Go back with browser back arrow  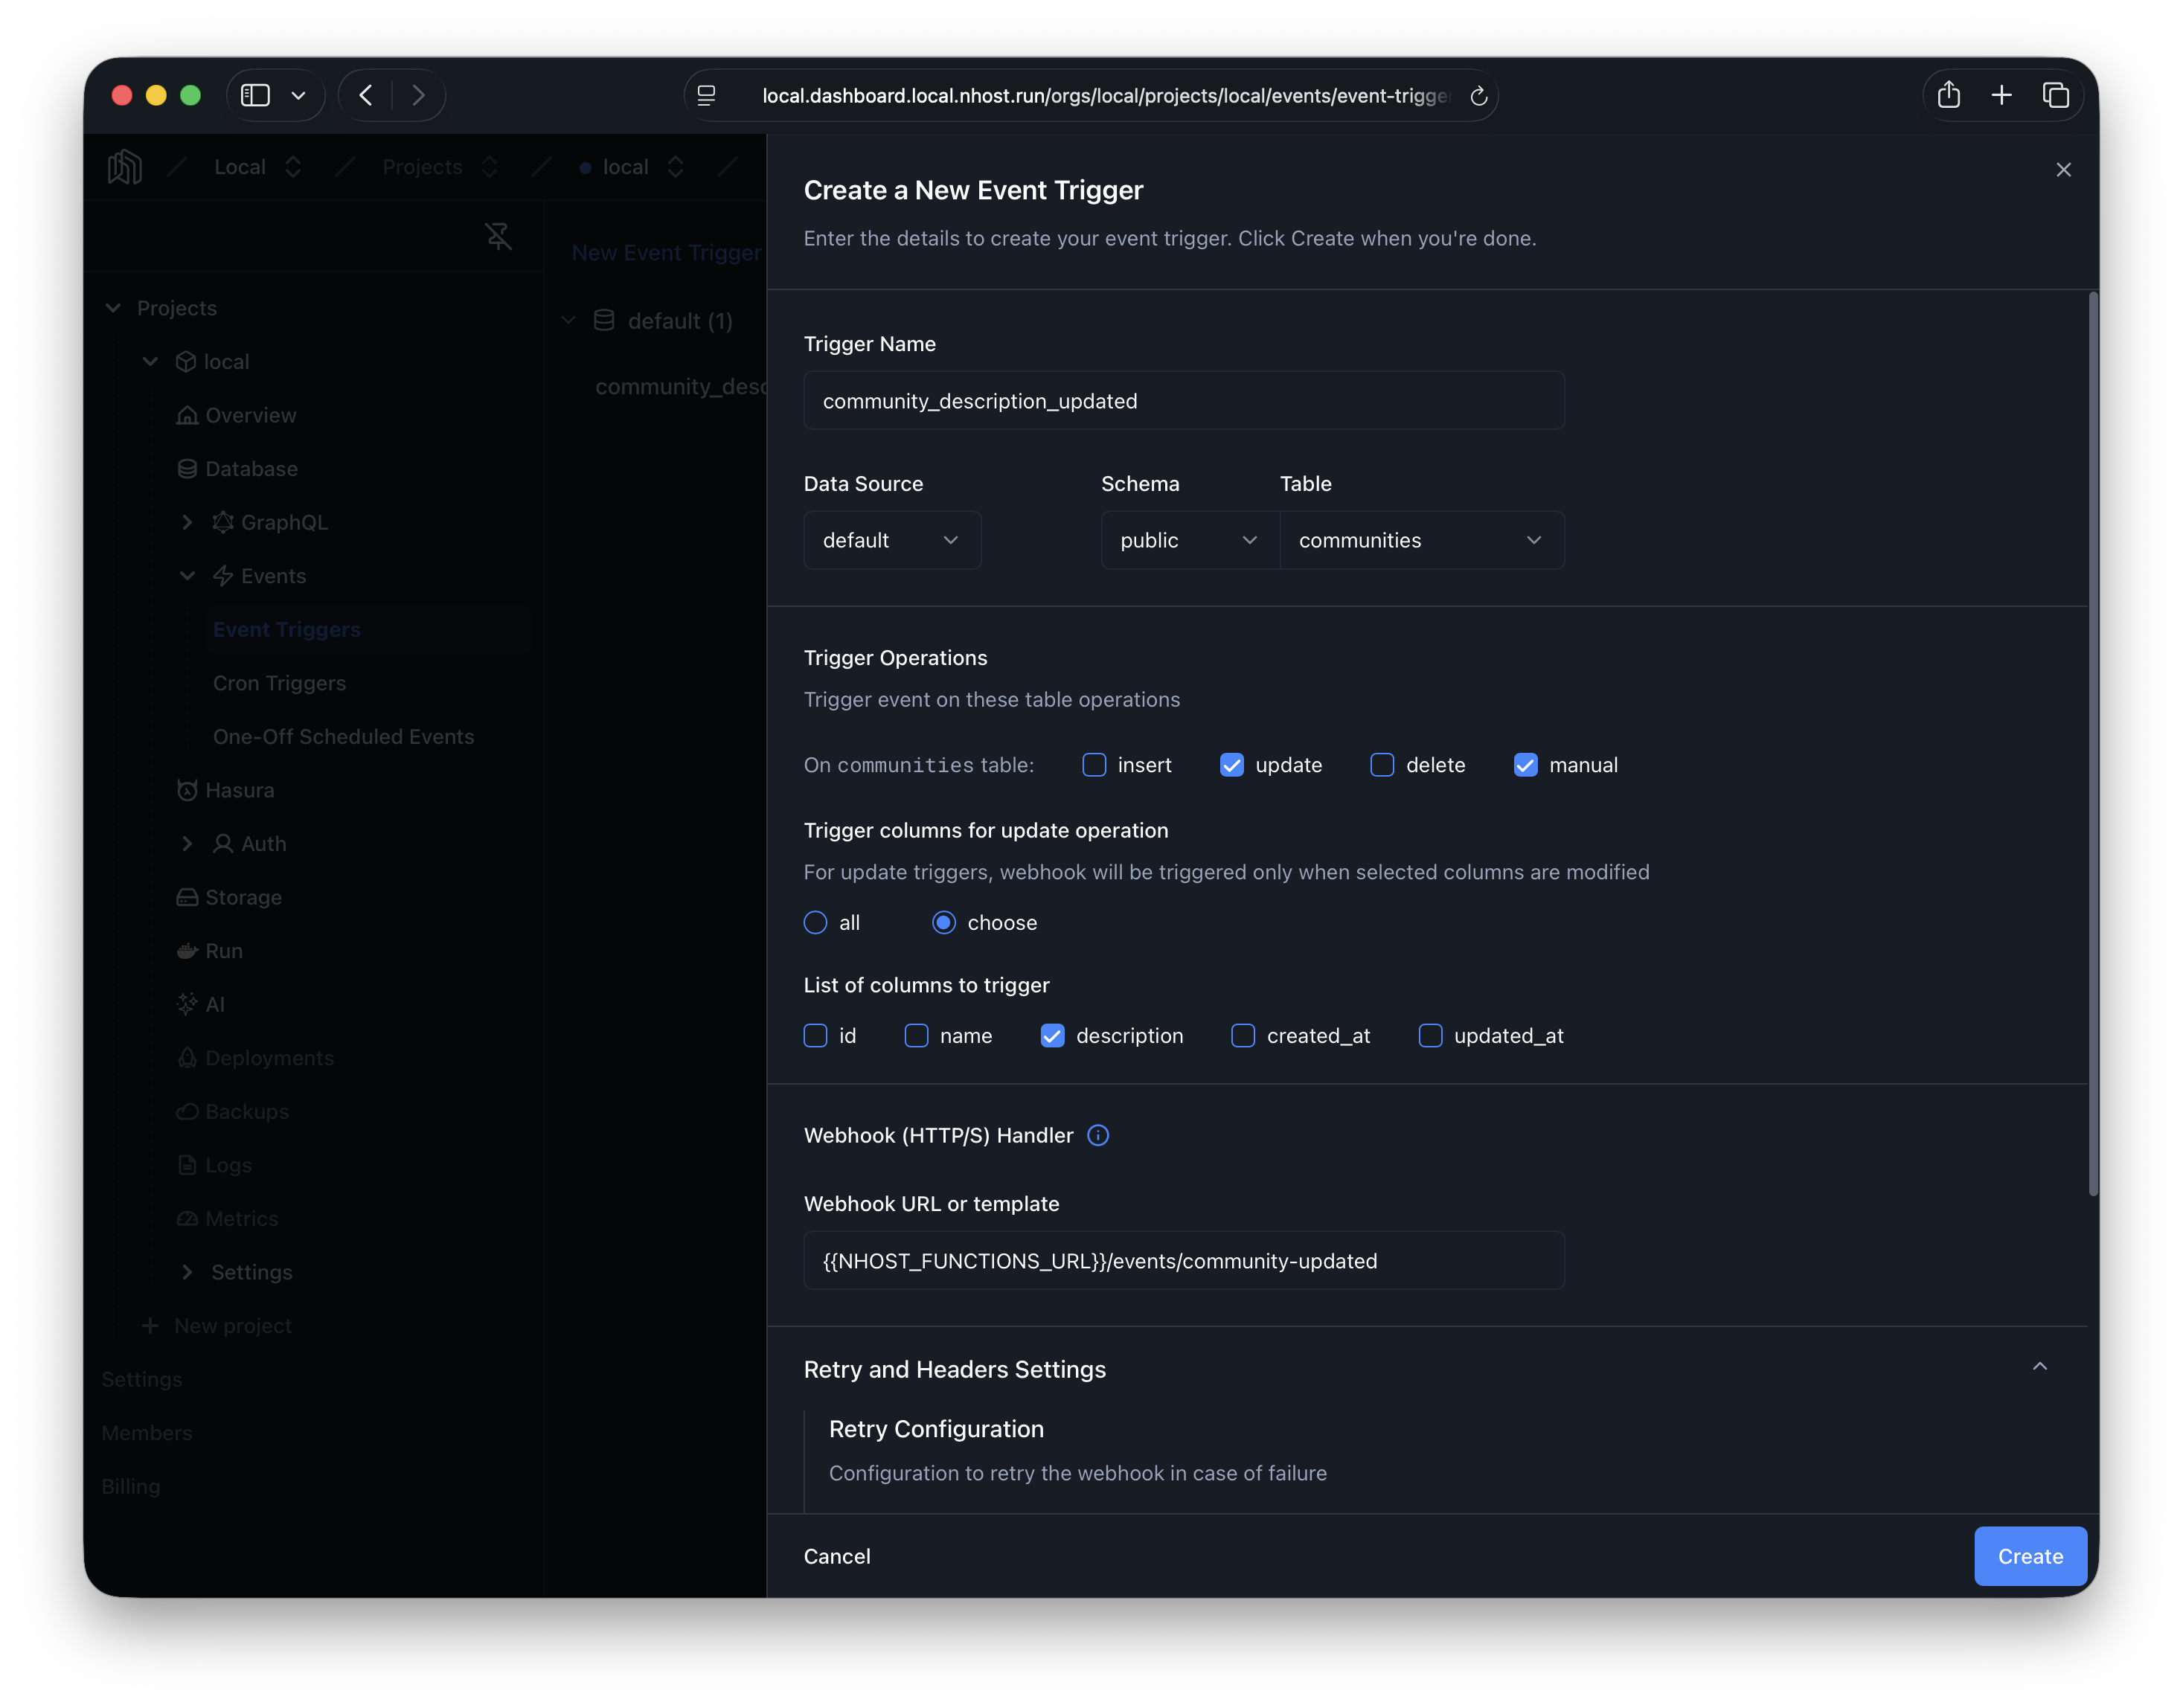click(366, 96)
